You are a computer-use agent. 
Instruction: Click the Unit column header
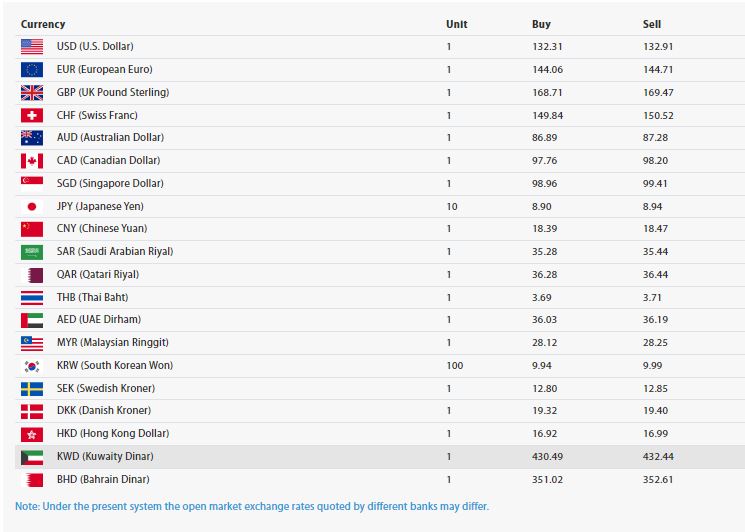pyautogui.click(x=456, y=23)
